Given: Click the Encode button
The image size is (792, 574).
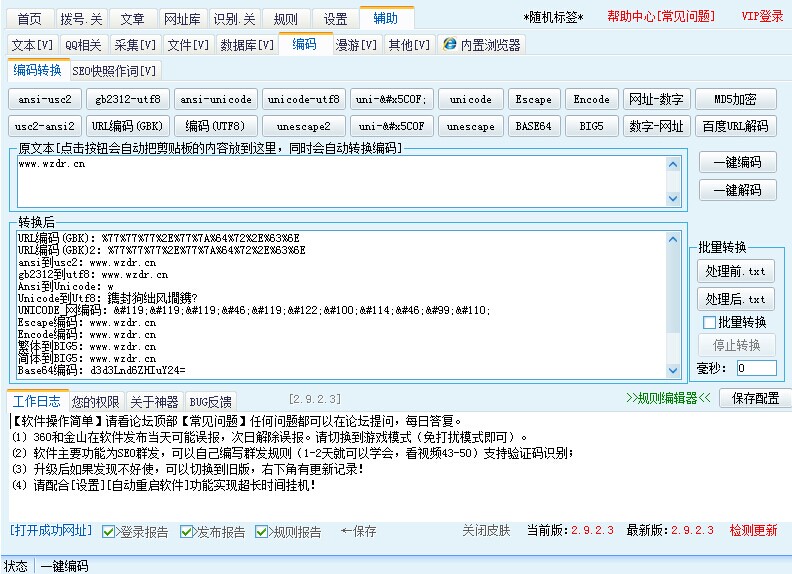Looking at the screenshot, I should pos(591,99).
